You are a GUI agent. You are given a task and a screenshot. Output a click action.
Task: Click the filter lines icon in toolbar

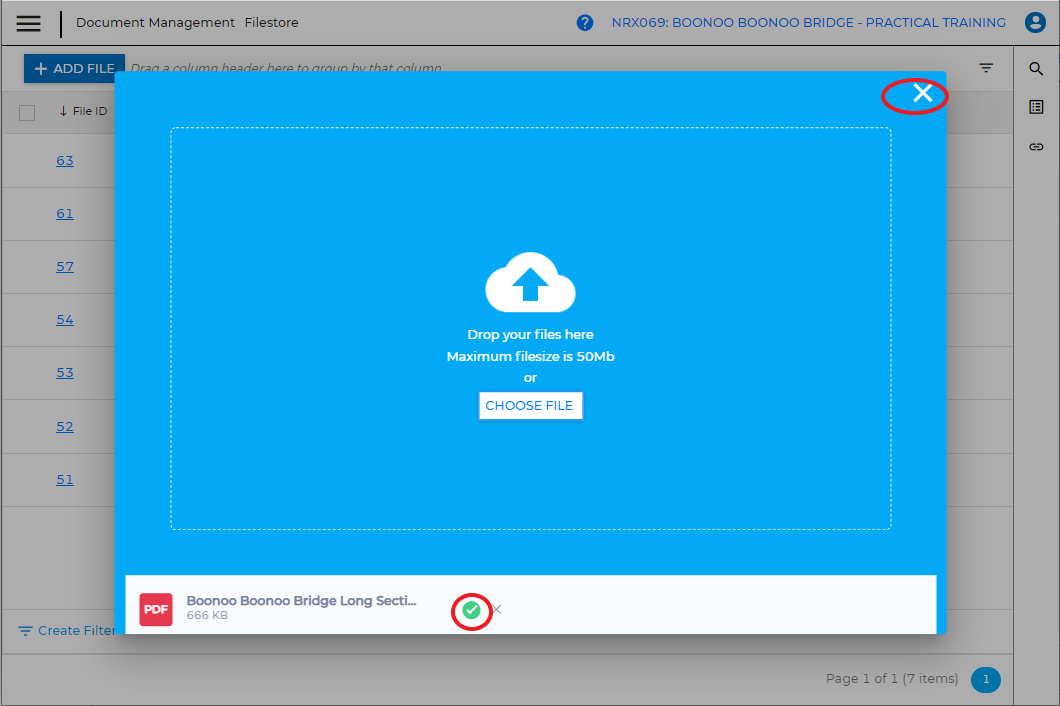point(986,68)
